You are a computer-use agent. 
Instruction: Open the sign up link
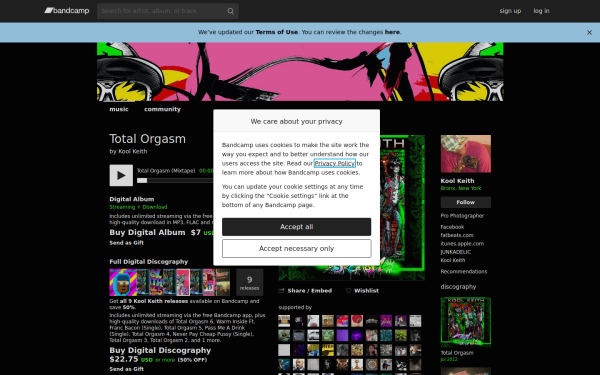click(510, 11)
